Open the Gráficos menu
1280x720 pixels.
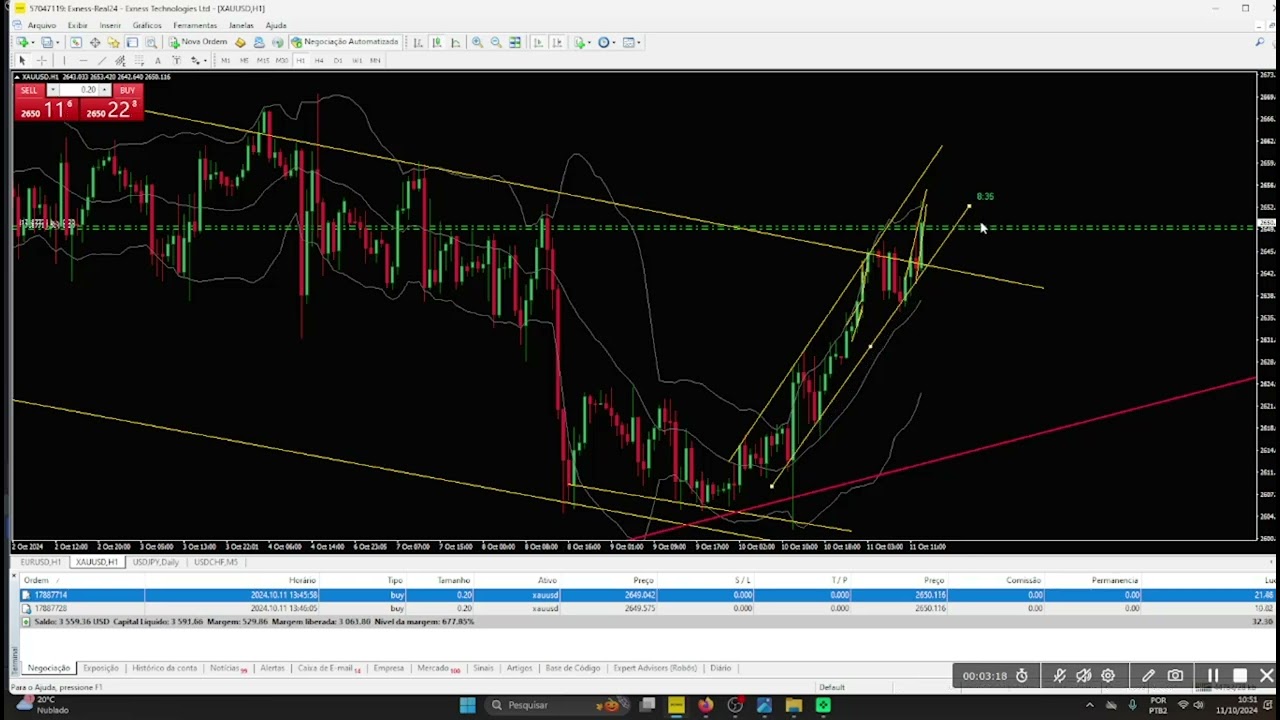[x=147, y=25]
